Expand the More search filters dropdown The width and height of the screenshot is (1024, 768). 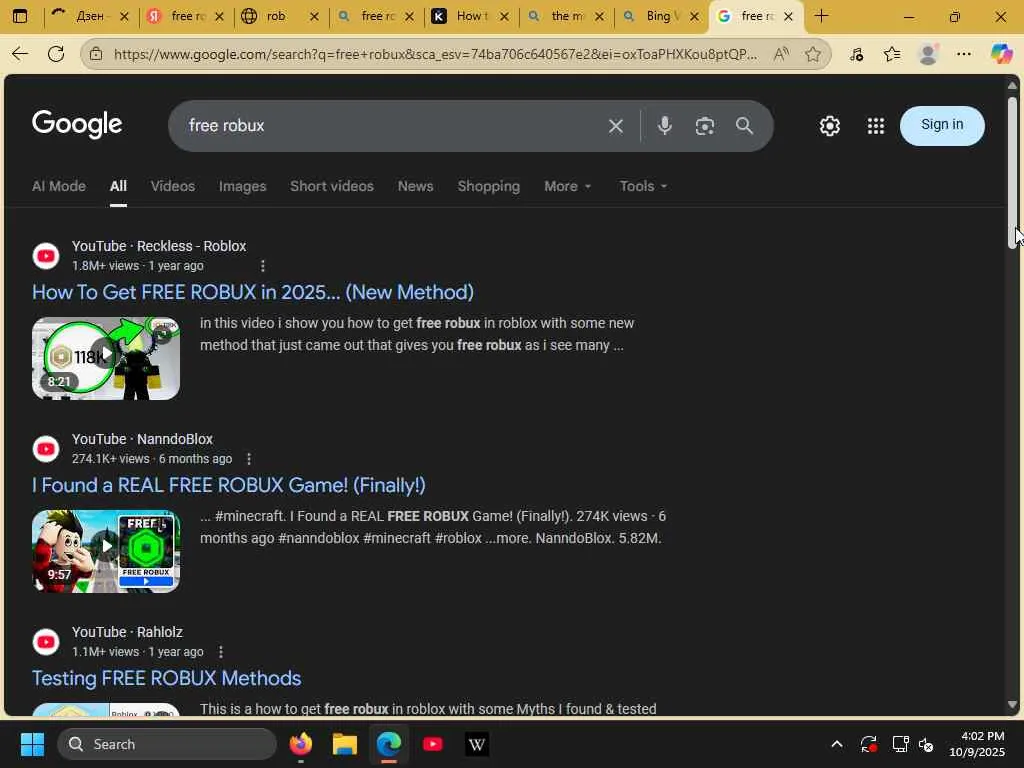(x=567, y=186)
